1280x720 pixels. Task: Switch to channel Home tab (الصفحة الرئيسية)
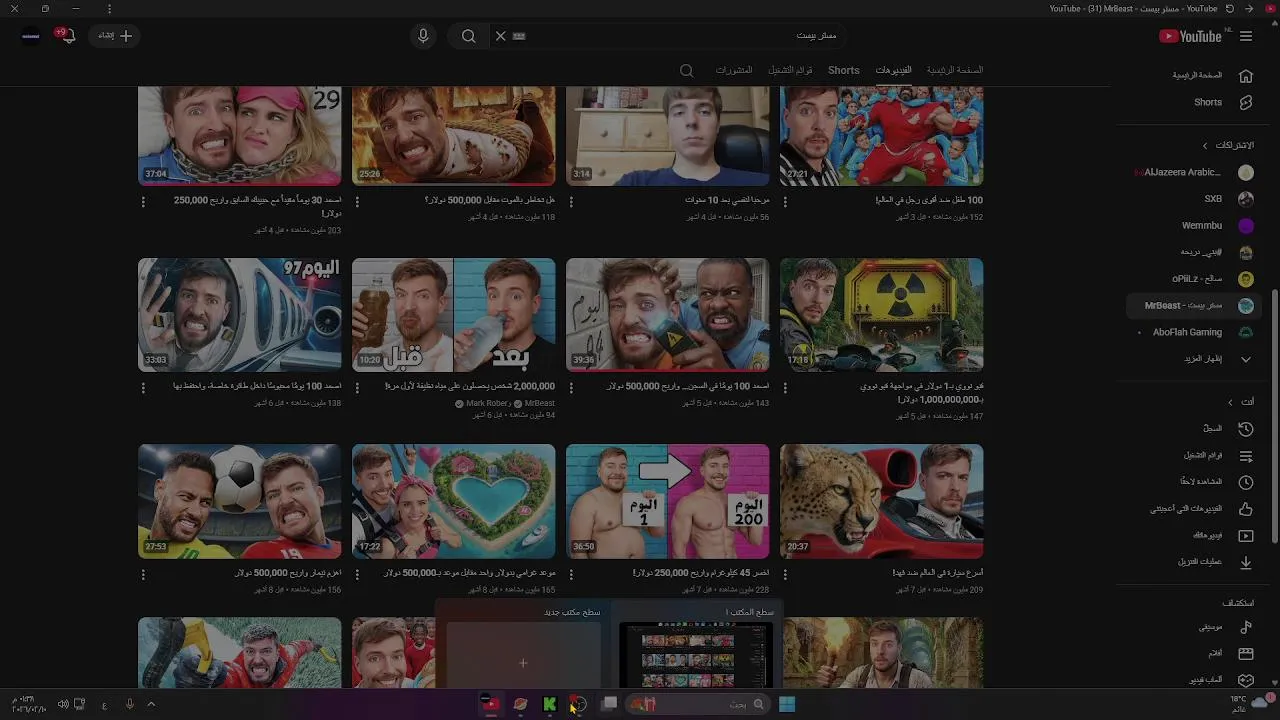click(x=954, y=70)
